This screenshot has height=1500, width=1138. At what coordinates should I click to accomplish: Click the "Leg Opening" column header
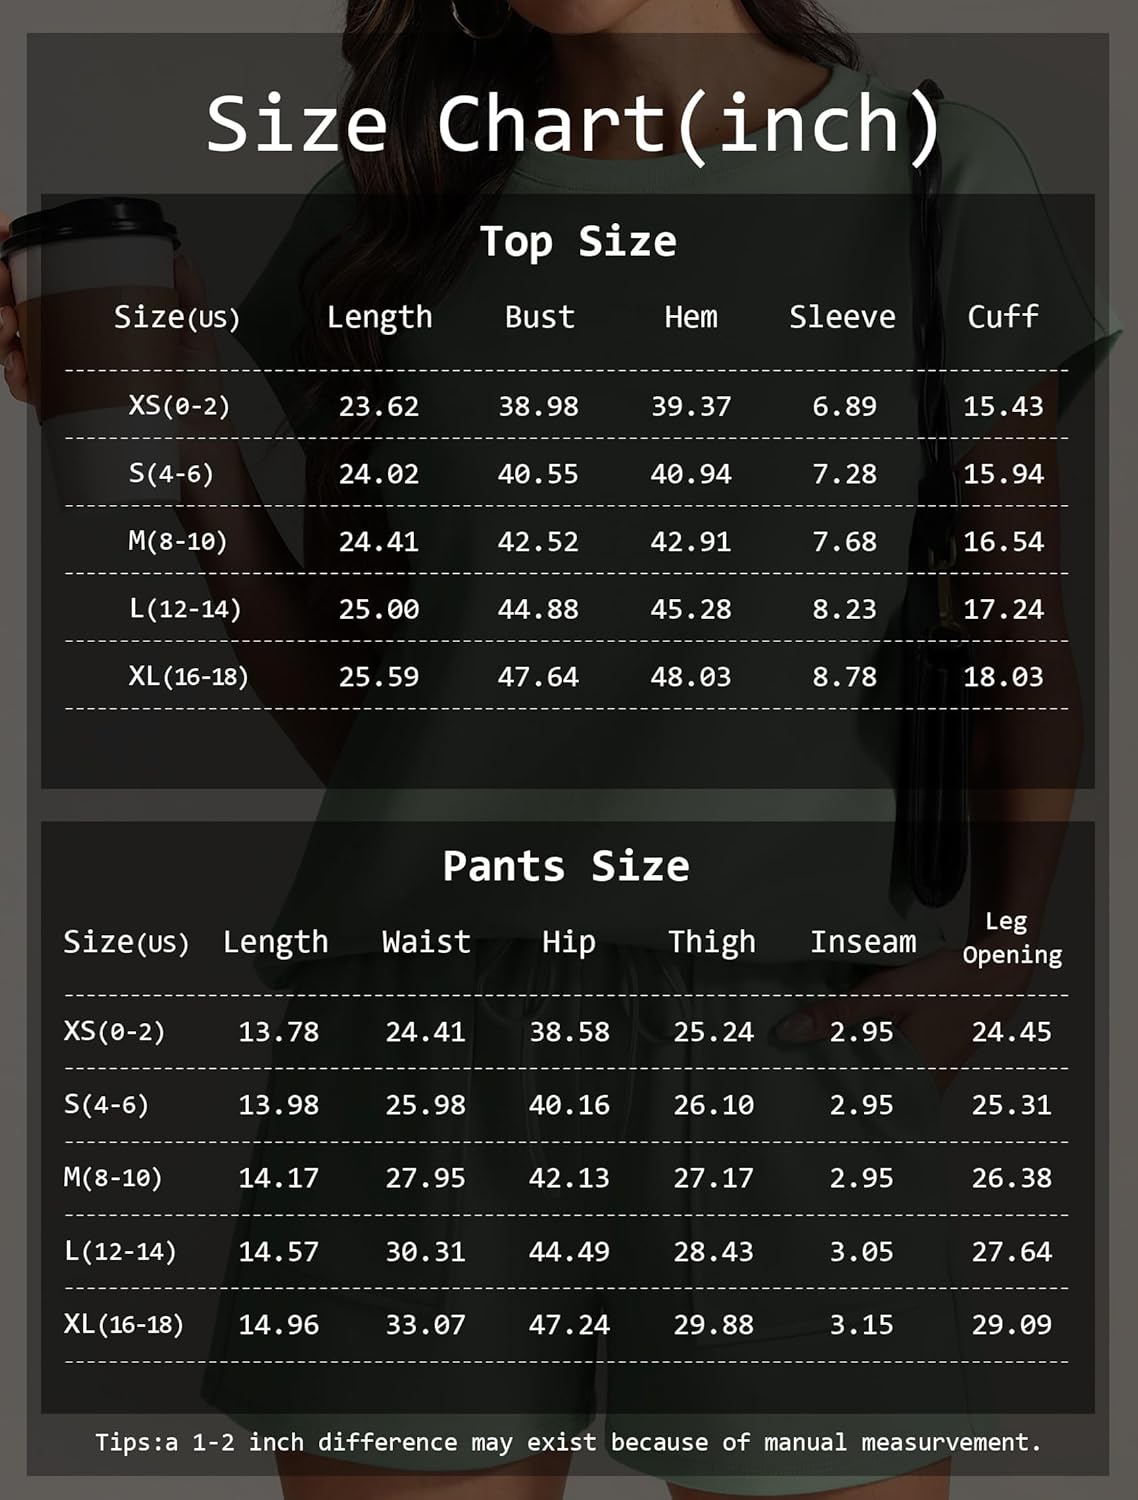click(x=1011, y=938)
